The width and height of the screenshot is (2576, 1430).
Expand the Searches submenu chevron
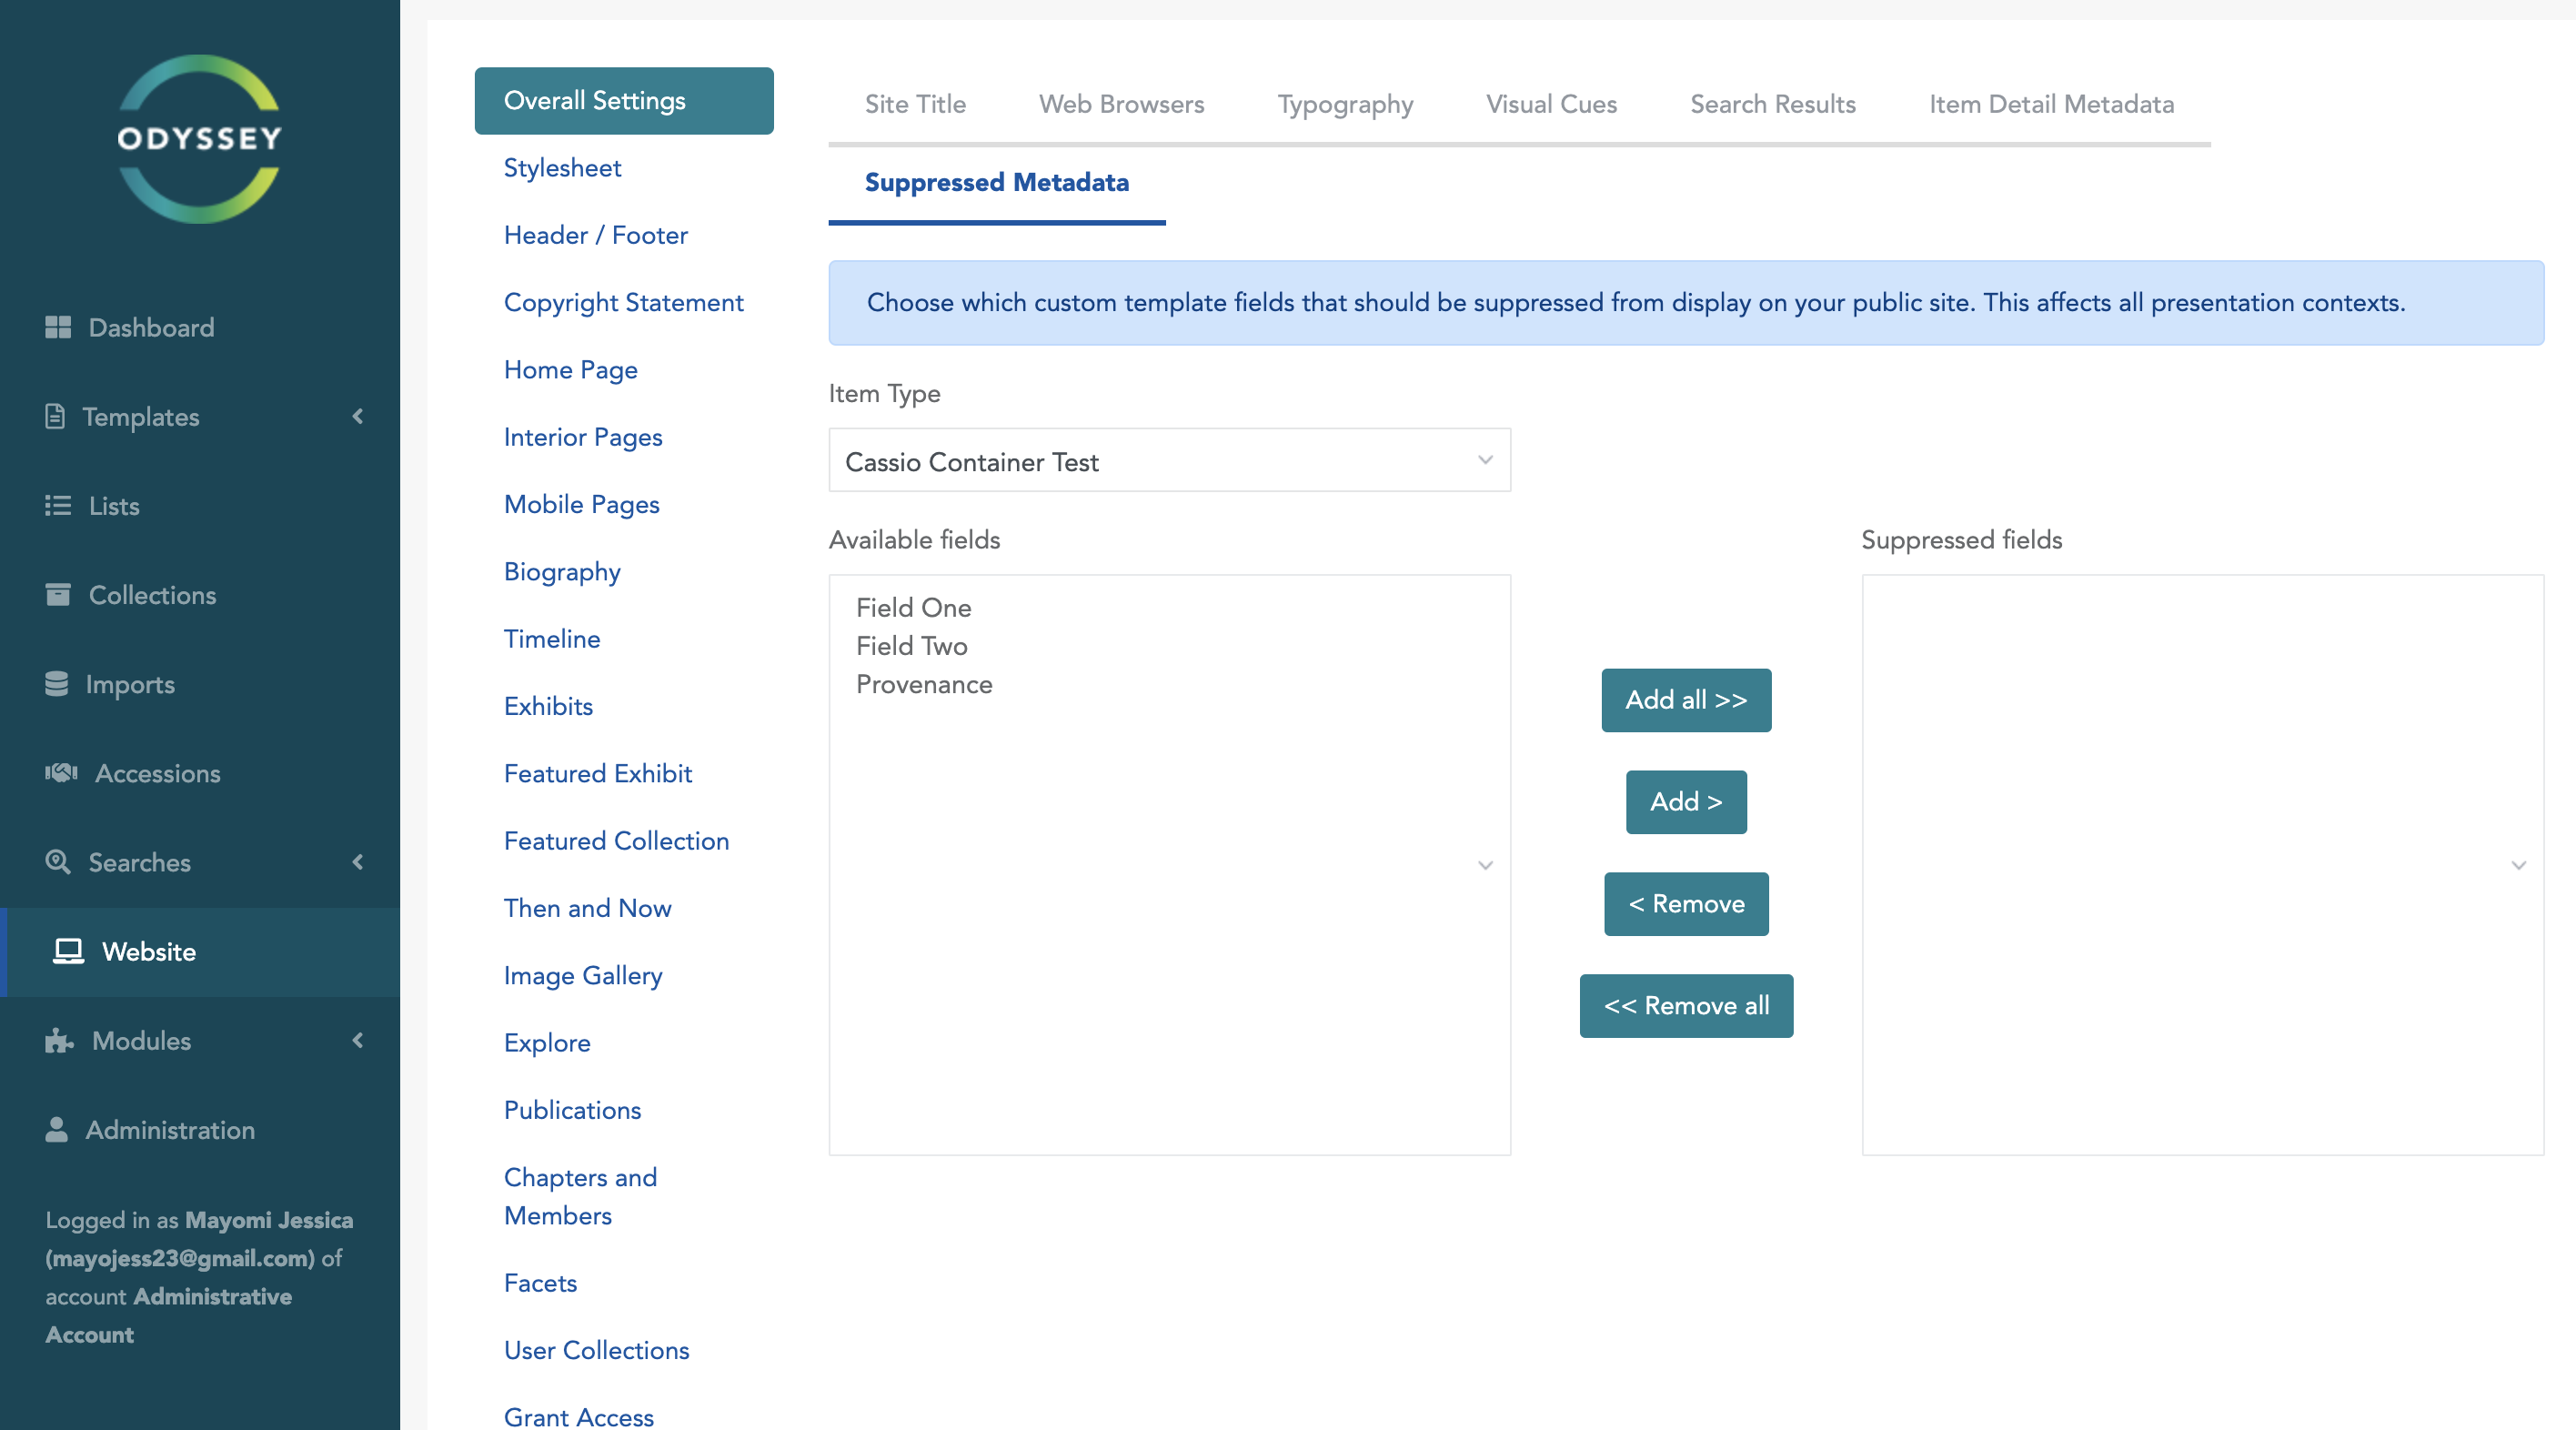pyautogui.click(x=358, y=861)
